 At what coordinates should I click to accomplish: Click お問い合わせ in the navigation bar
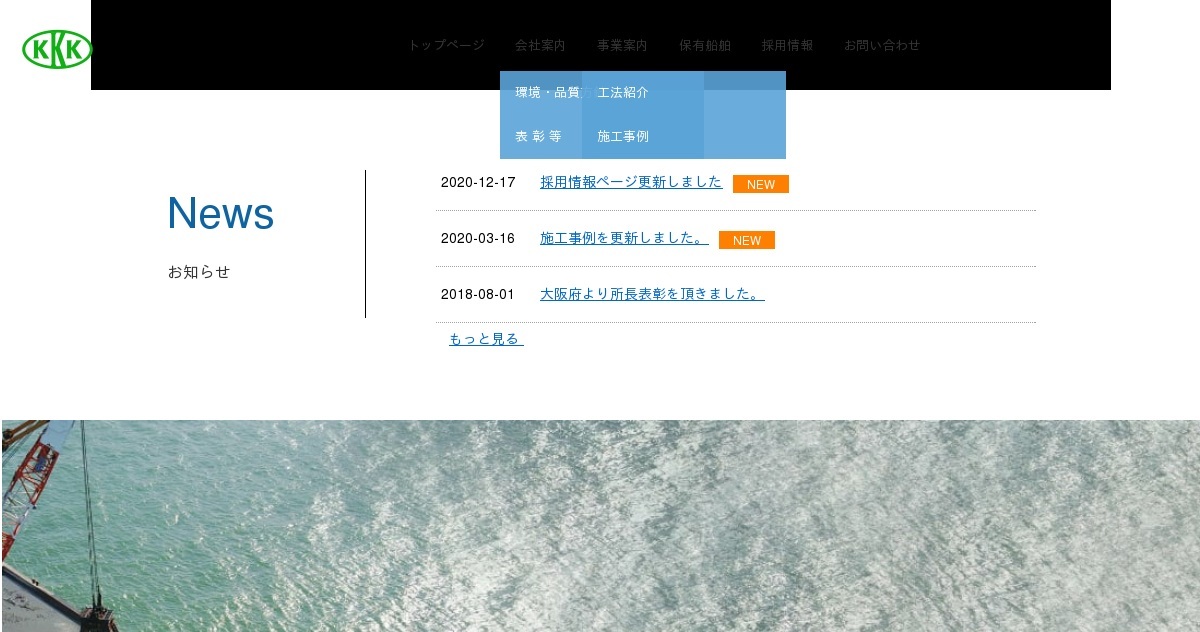click(882, 45)
